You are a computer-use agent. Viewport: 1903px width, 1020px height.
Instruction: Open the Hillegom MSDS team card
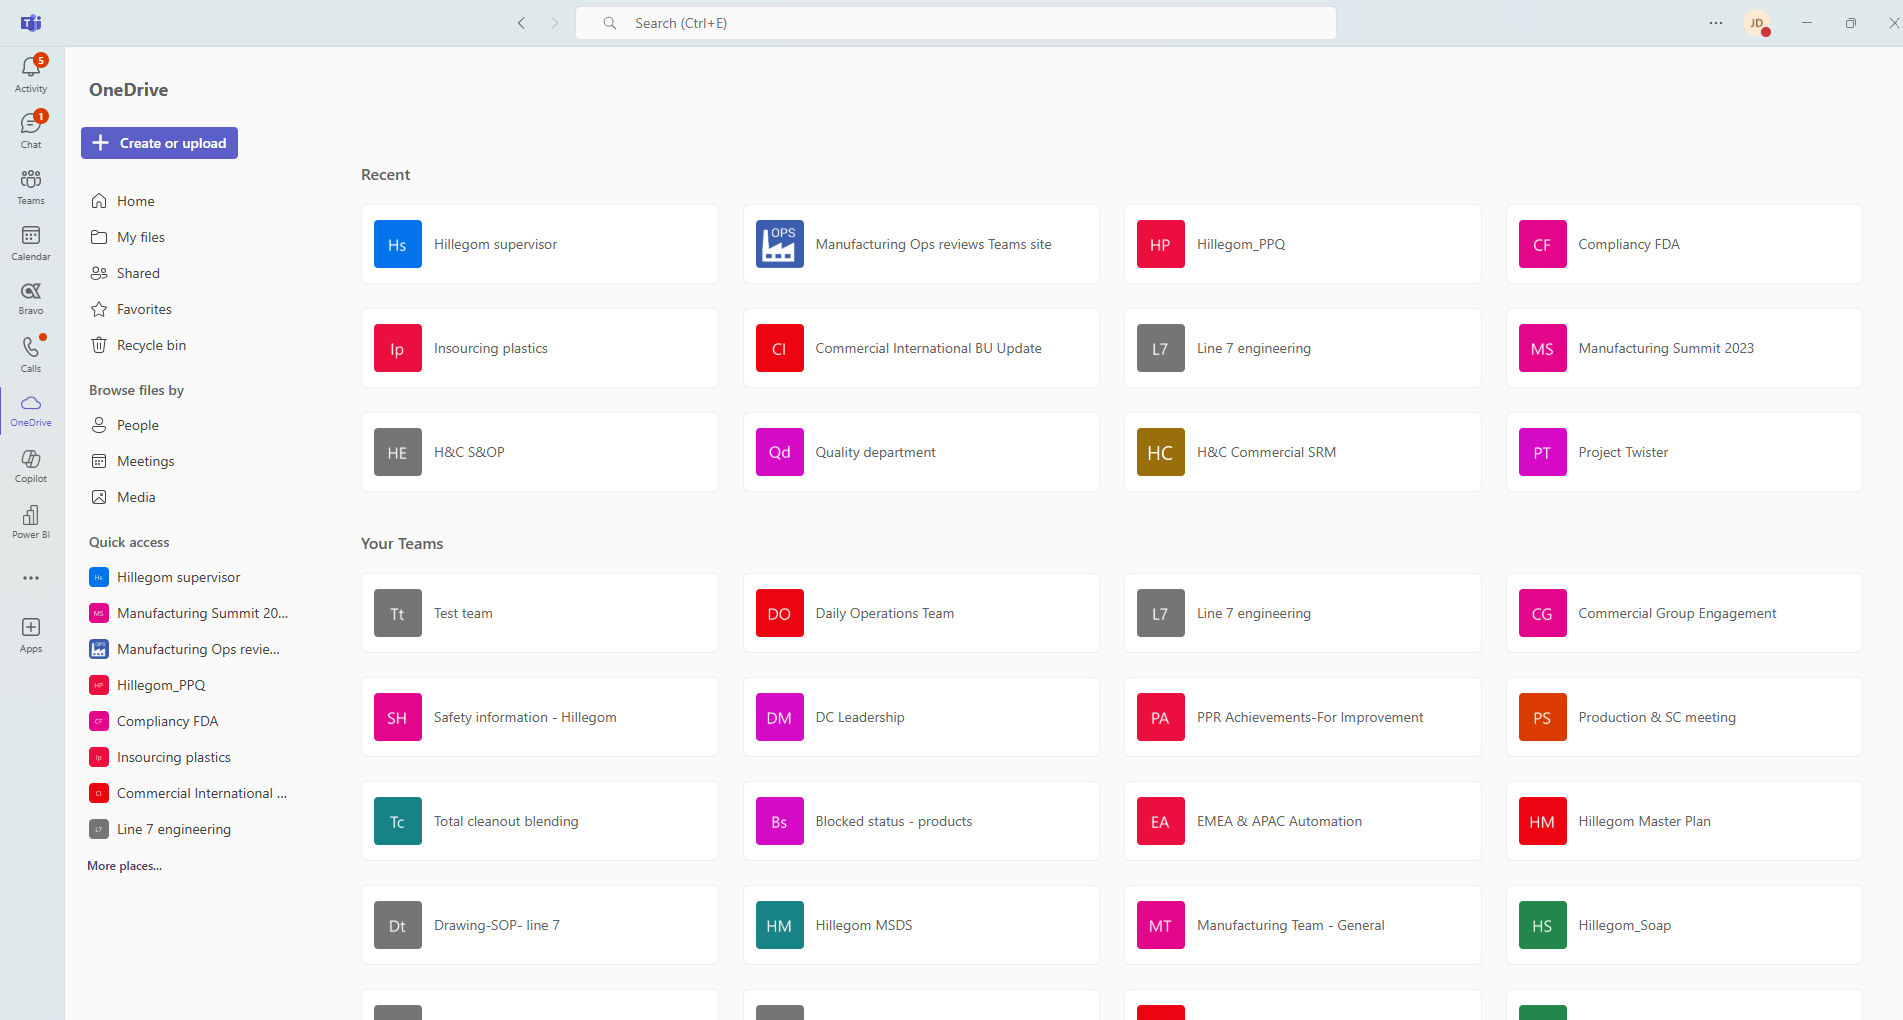pyautogui.click(x=921, y=925)
